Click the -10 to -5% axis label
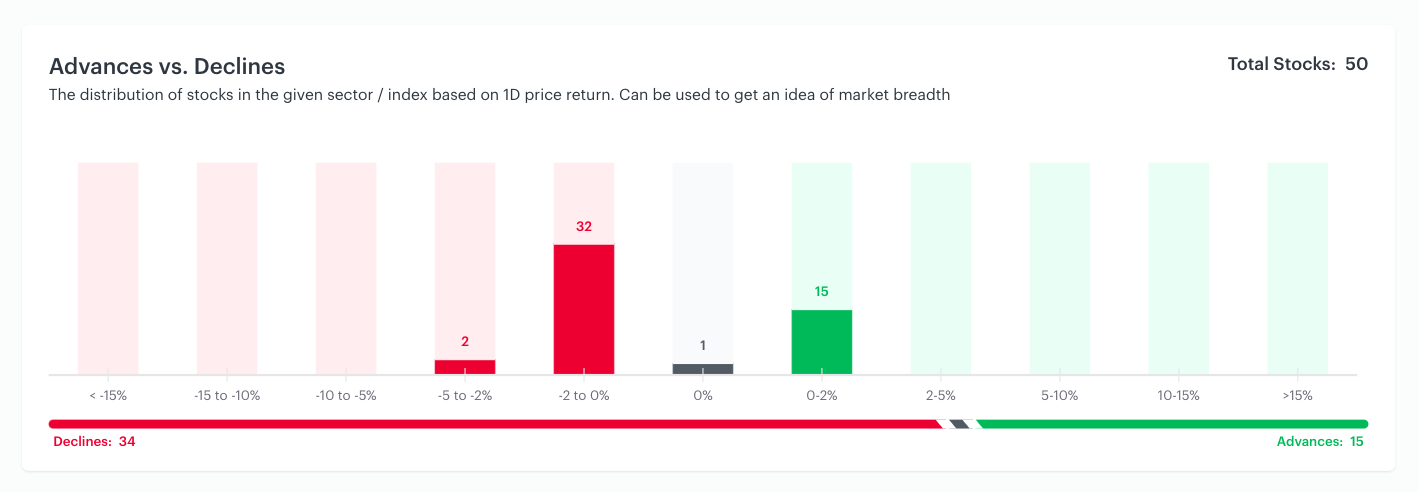Screen dimensions: 1419x492 [x=346, y=396]
